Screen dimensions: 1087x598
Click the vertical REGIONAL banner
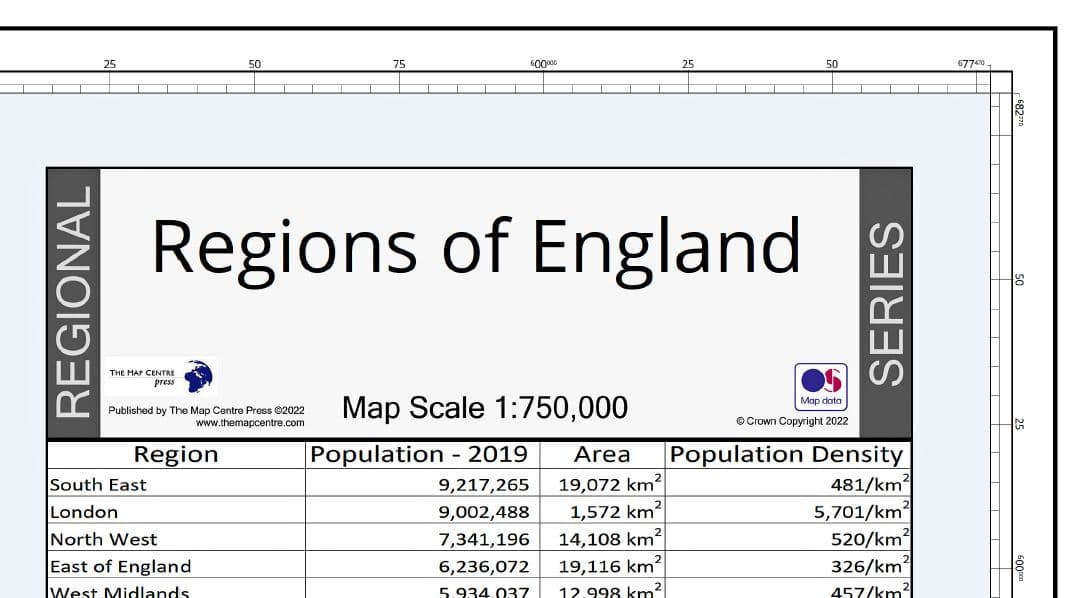tap(75, 303)
